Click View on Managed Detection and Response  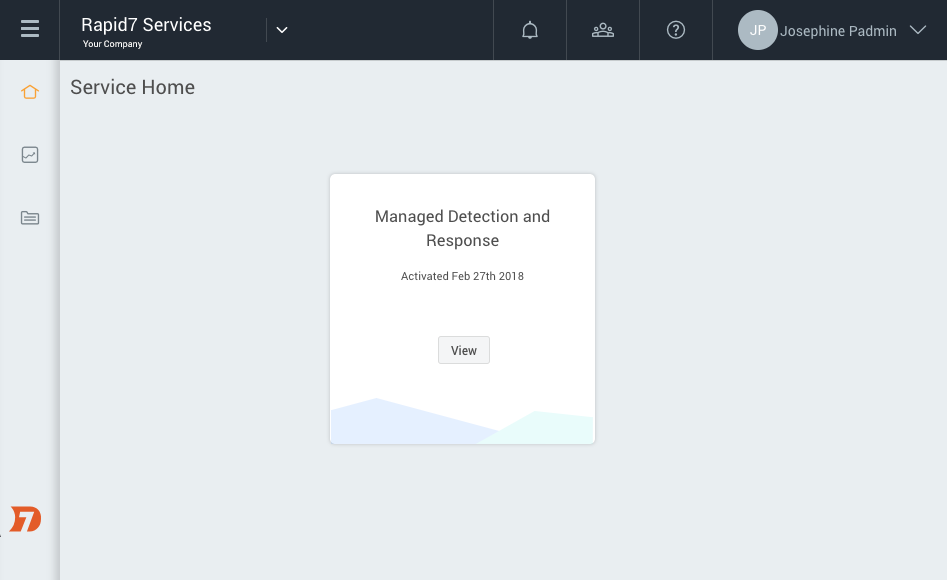[x=464, y=350]
